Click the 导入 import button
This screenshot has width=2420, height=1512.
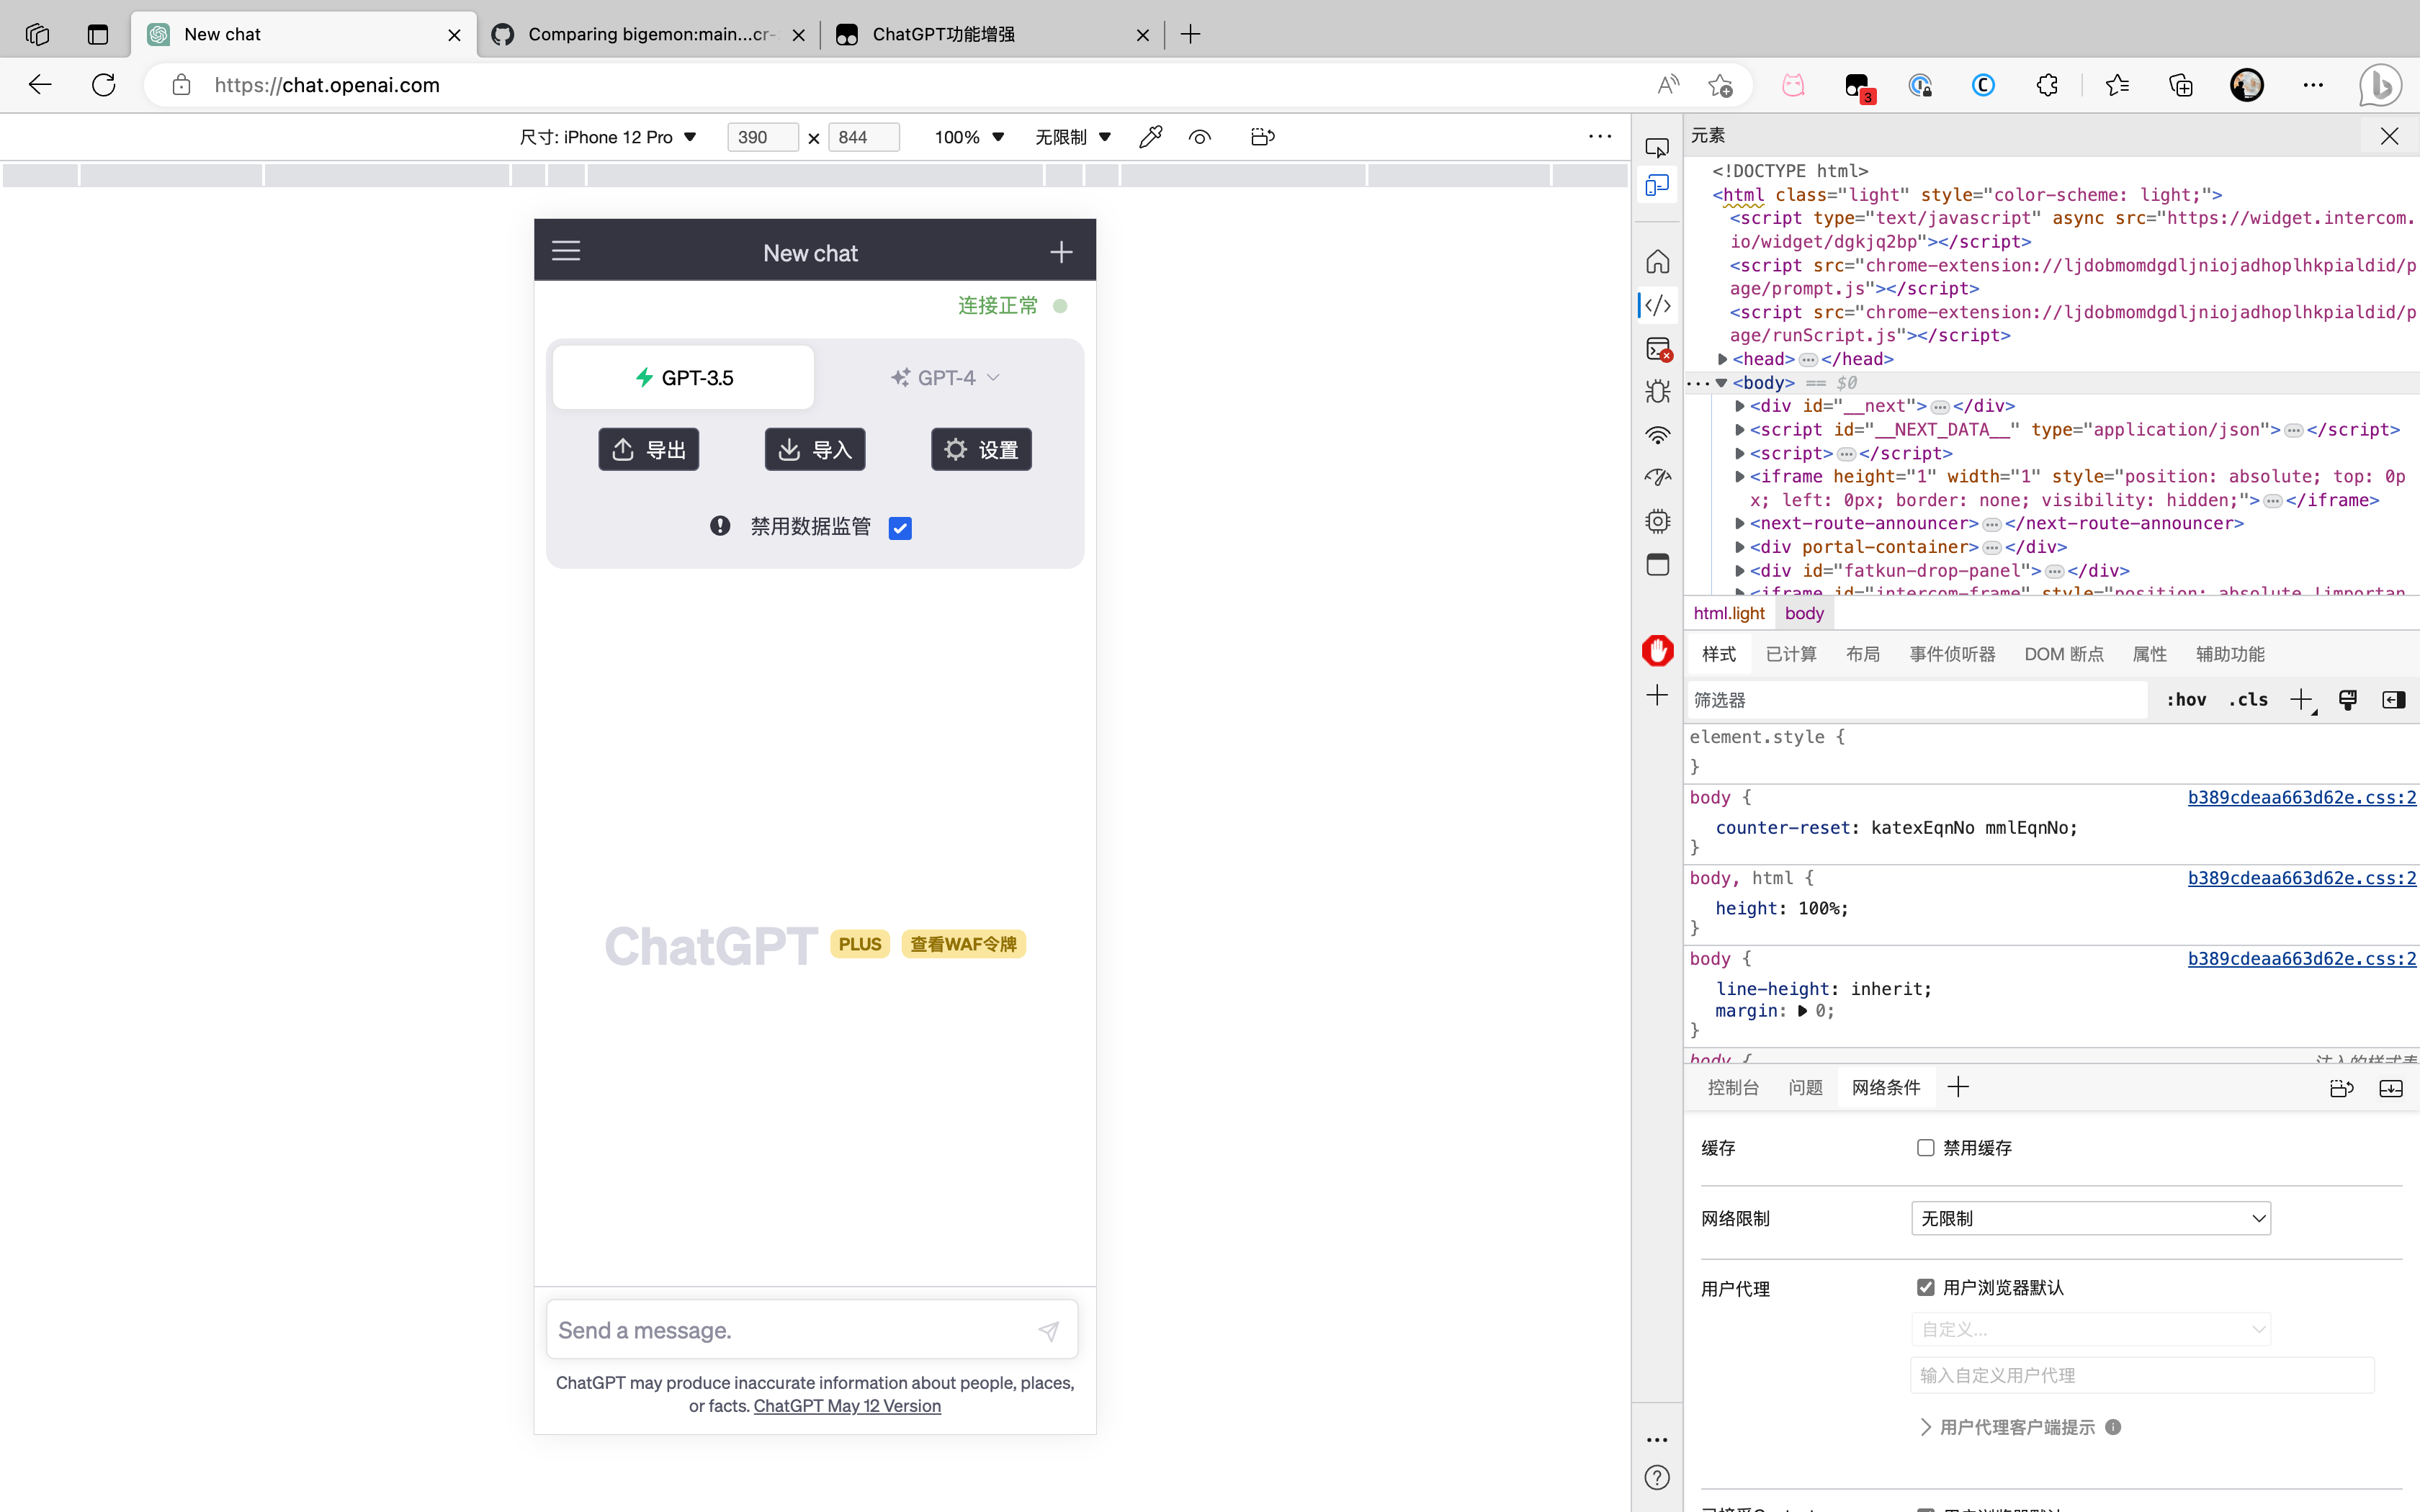(x=815, y=449)
